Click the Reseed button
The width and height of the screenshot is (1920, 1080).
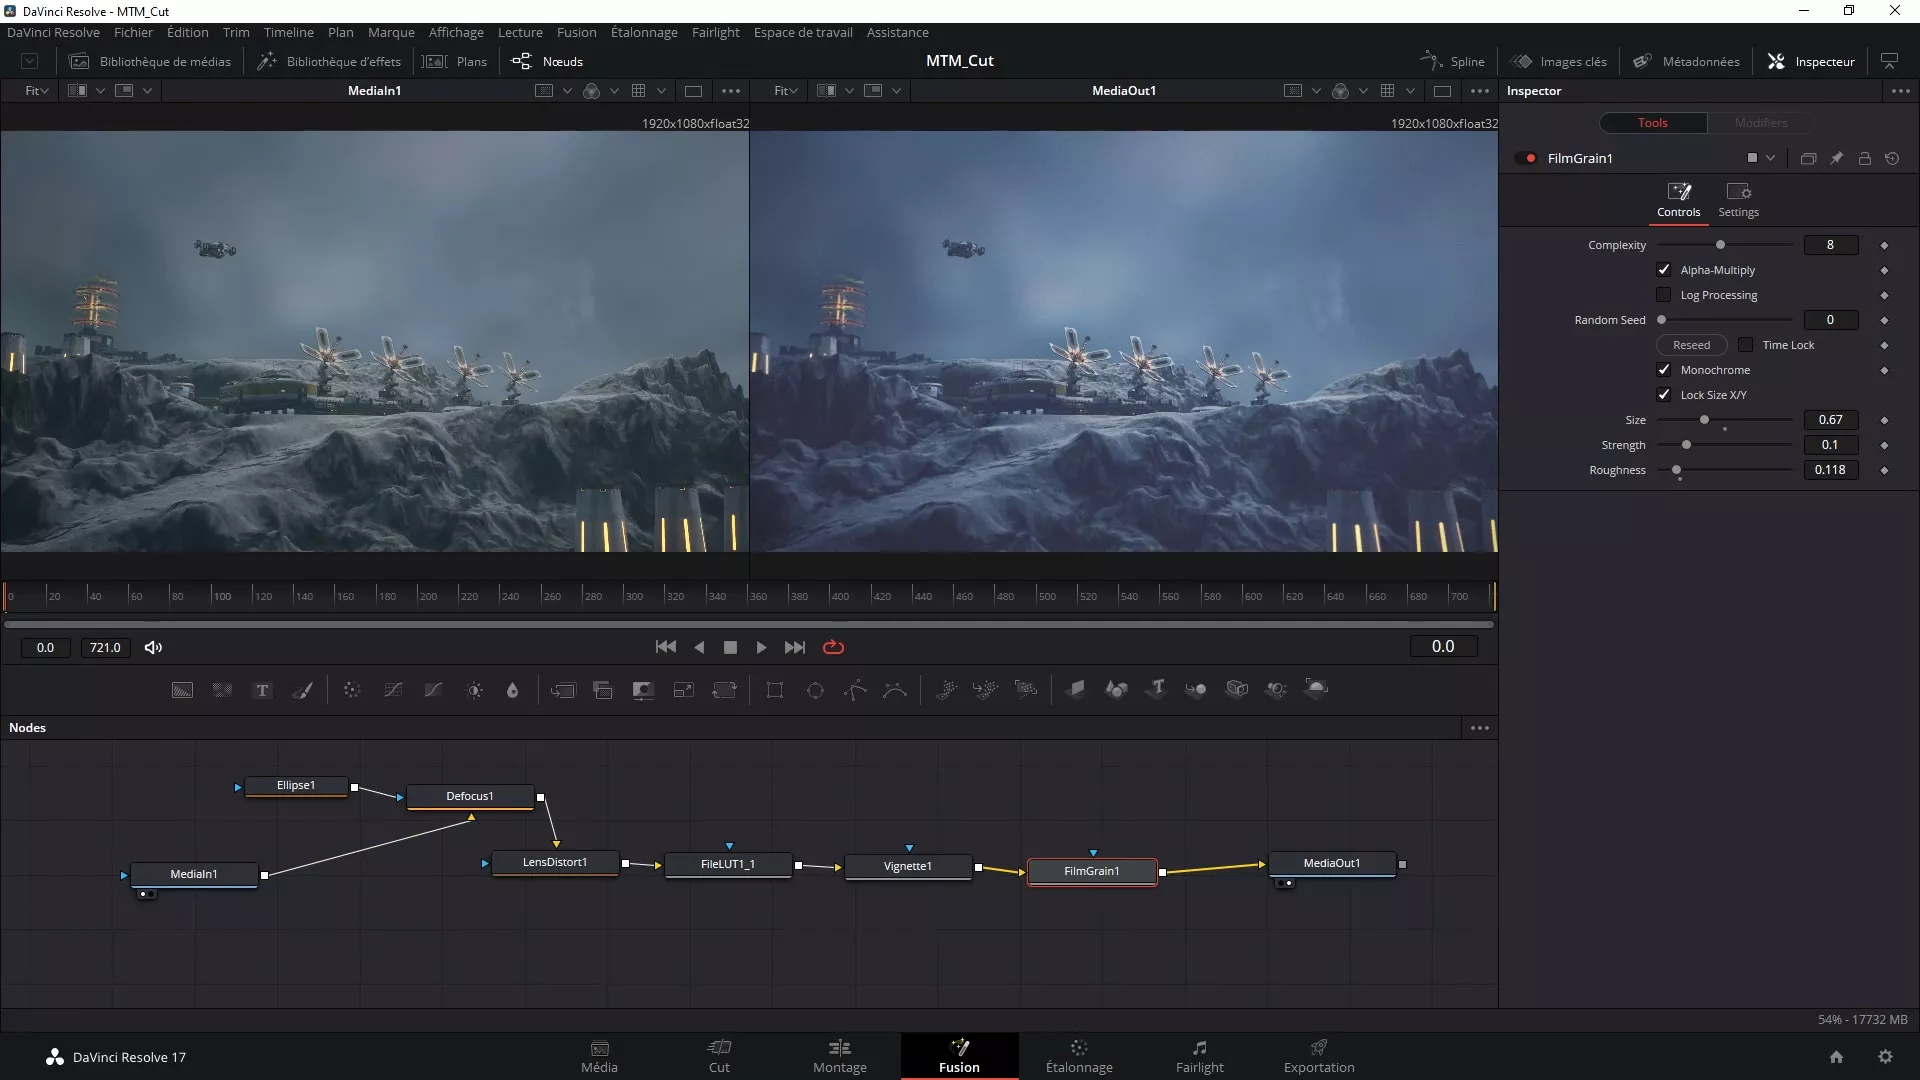coord(1691,345)
